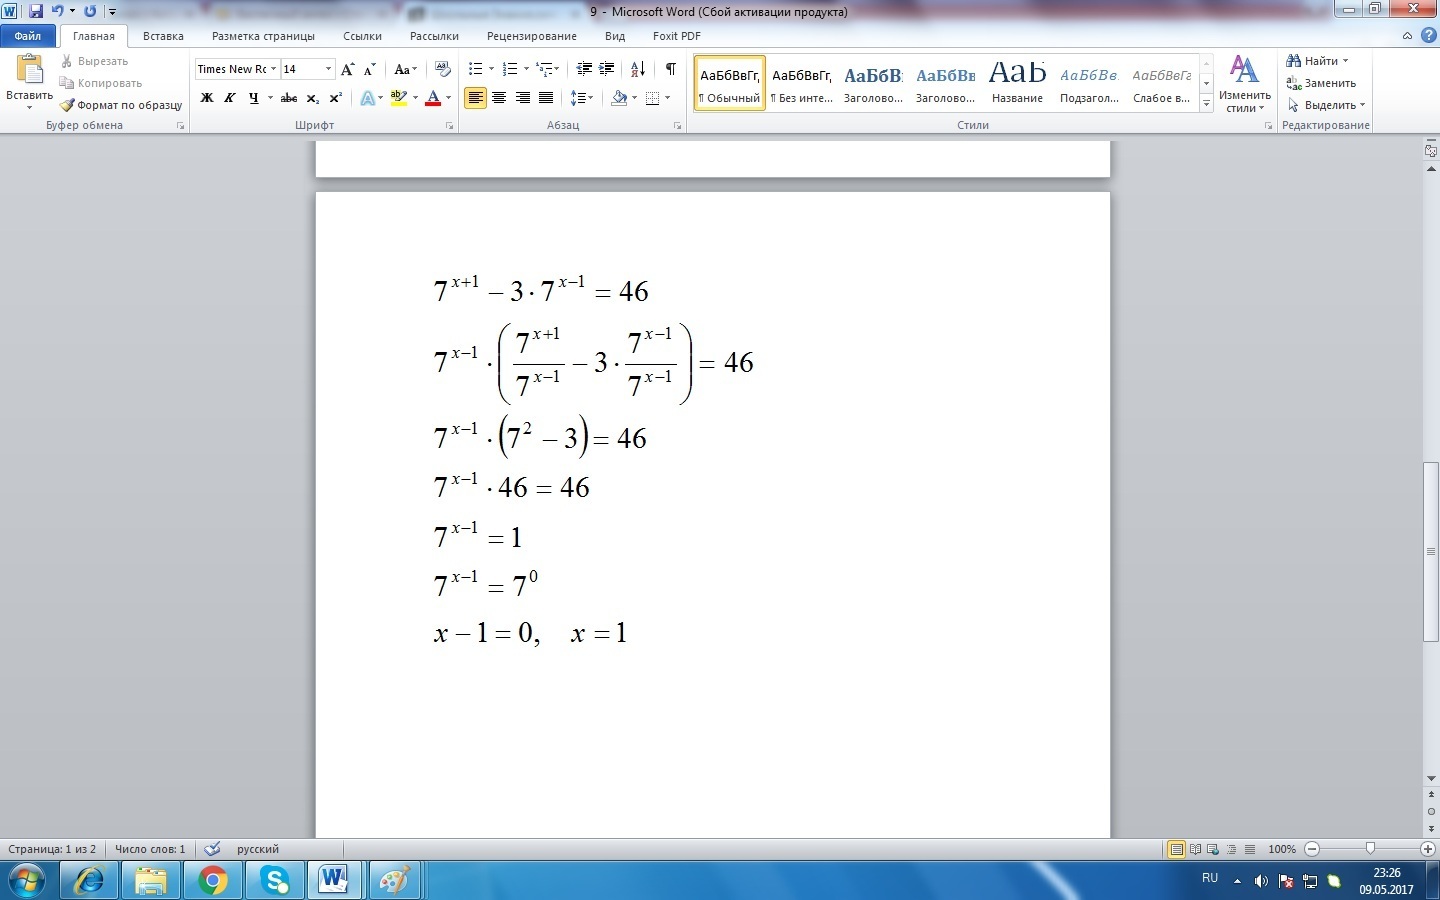Switch to the Рецензирование tab
The width and height of the screenshot is (1440, 900).
coord(532,36)
